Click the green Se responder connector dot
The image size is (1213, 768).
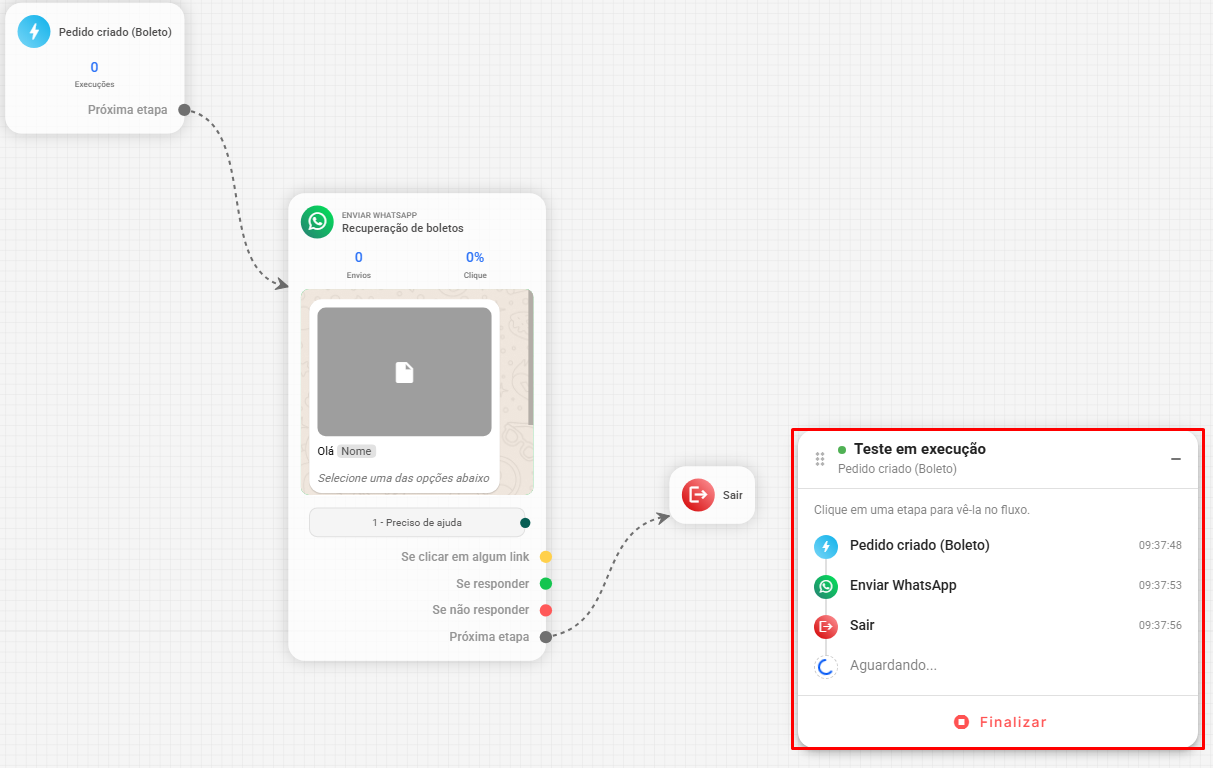click(x=546, y=584)
